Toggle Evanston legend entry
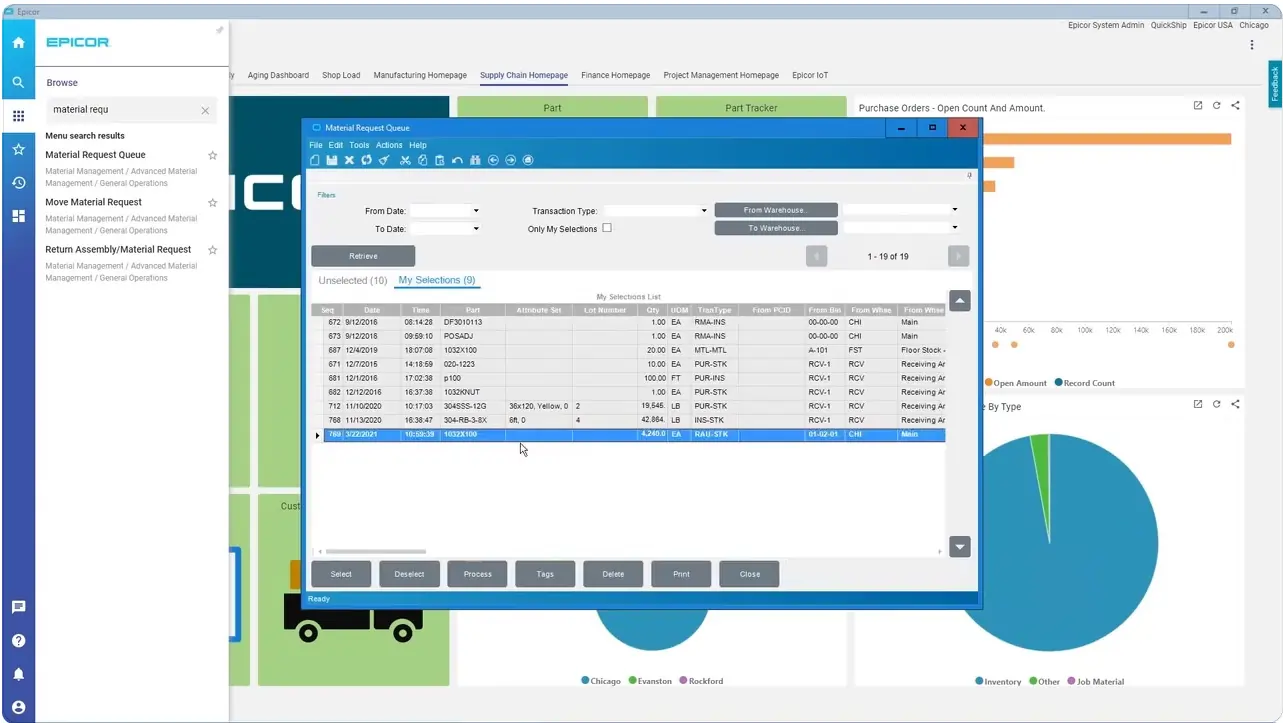The height and width of the screenshot is (723, 1283). pyautogui.click(x=650, y=681)
